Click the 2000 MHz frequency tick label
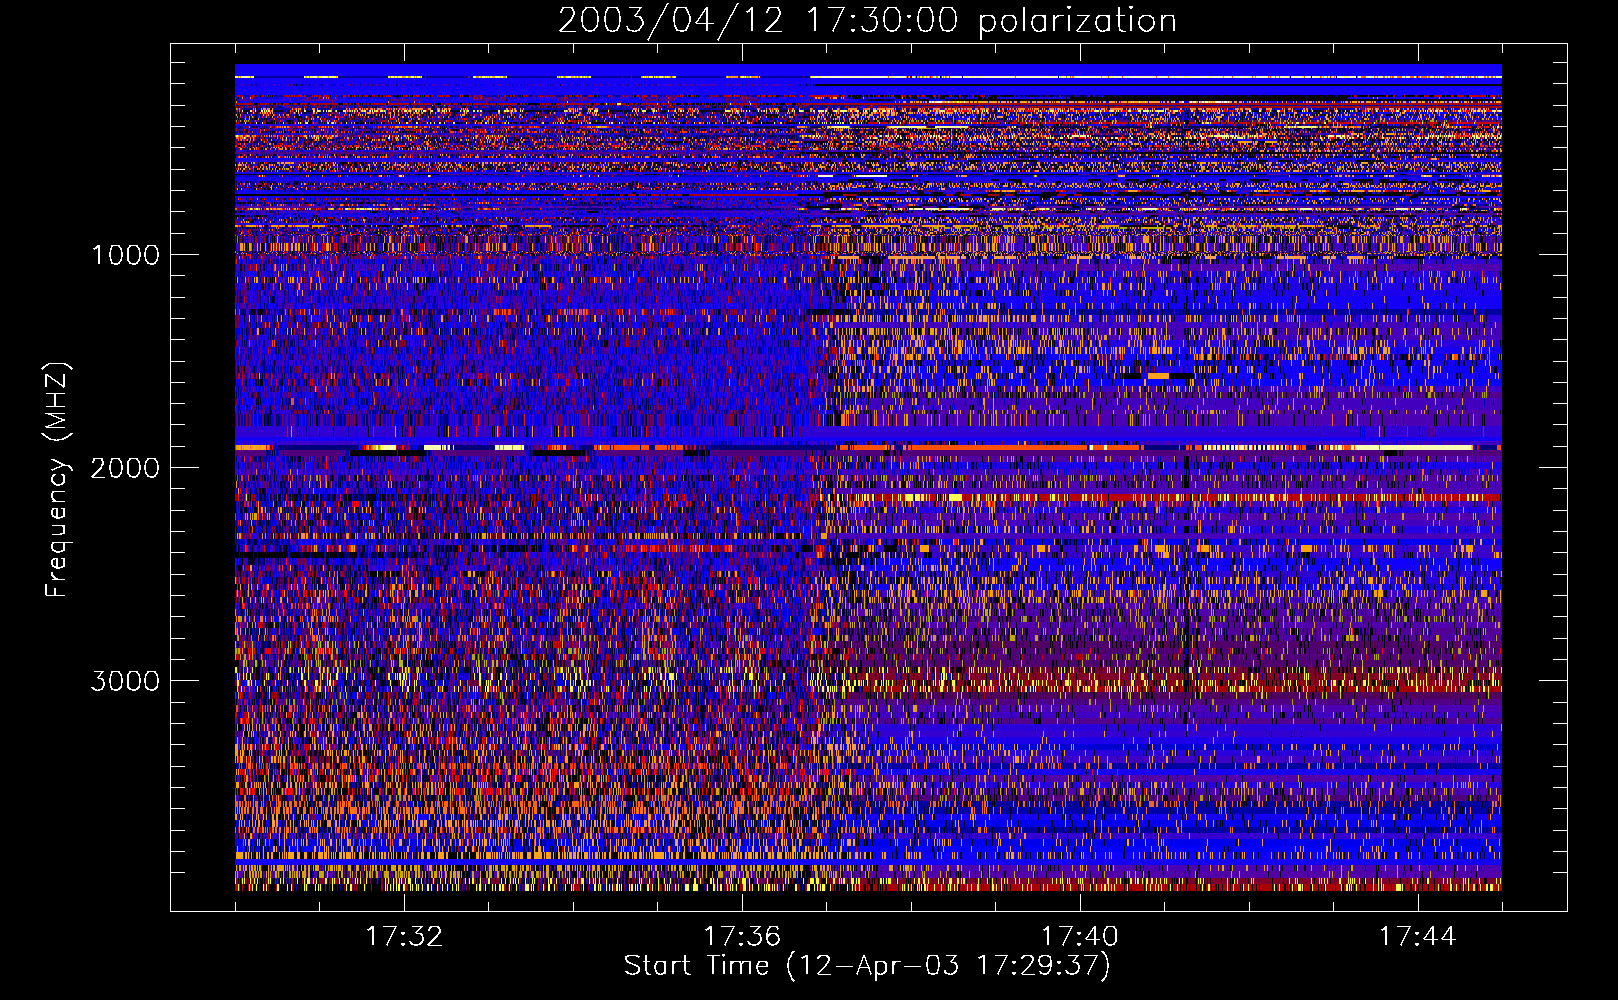The width and height of the screenshot is (1618, 1000). pyautogui.click(x=126, y=468)
